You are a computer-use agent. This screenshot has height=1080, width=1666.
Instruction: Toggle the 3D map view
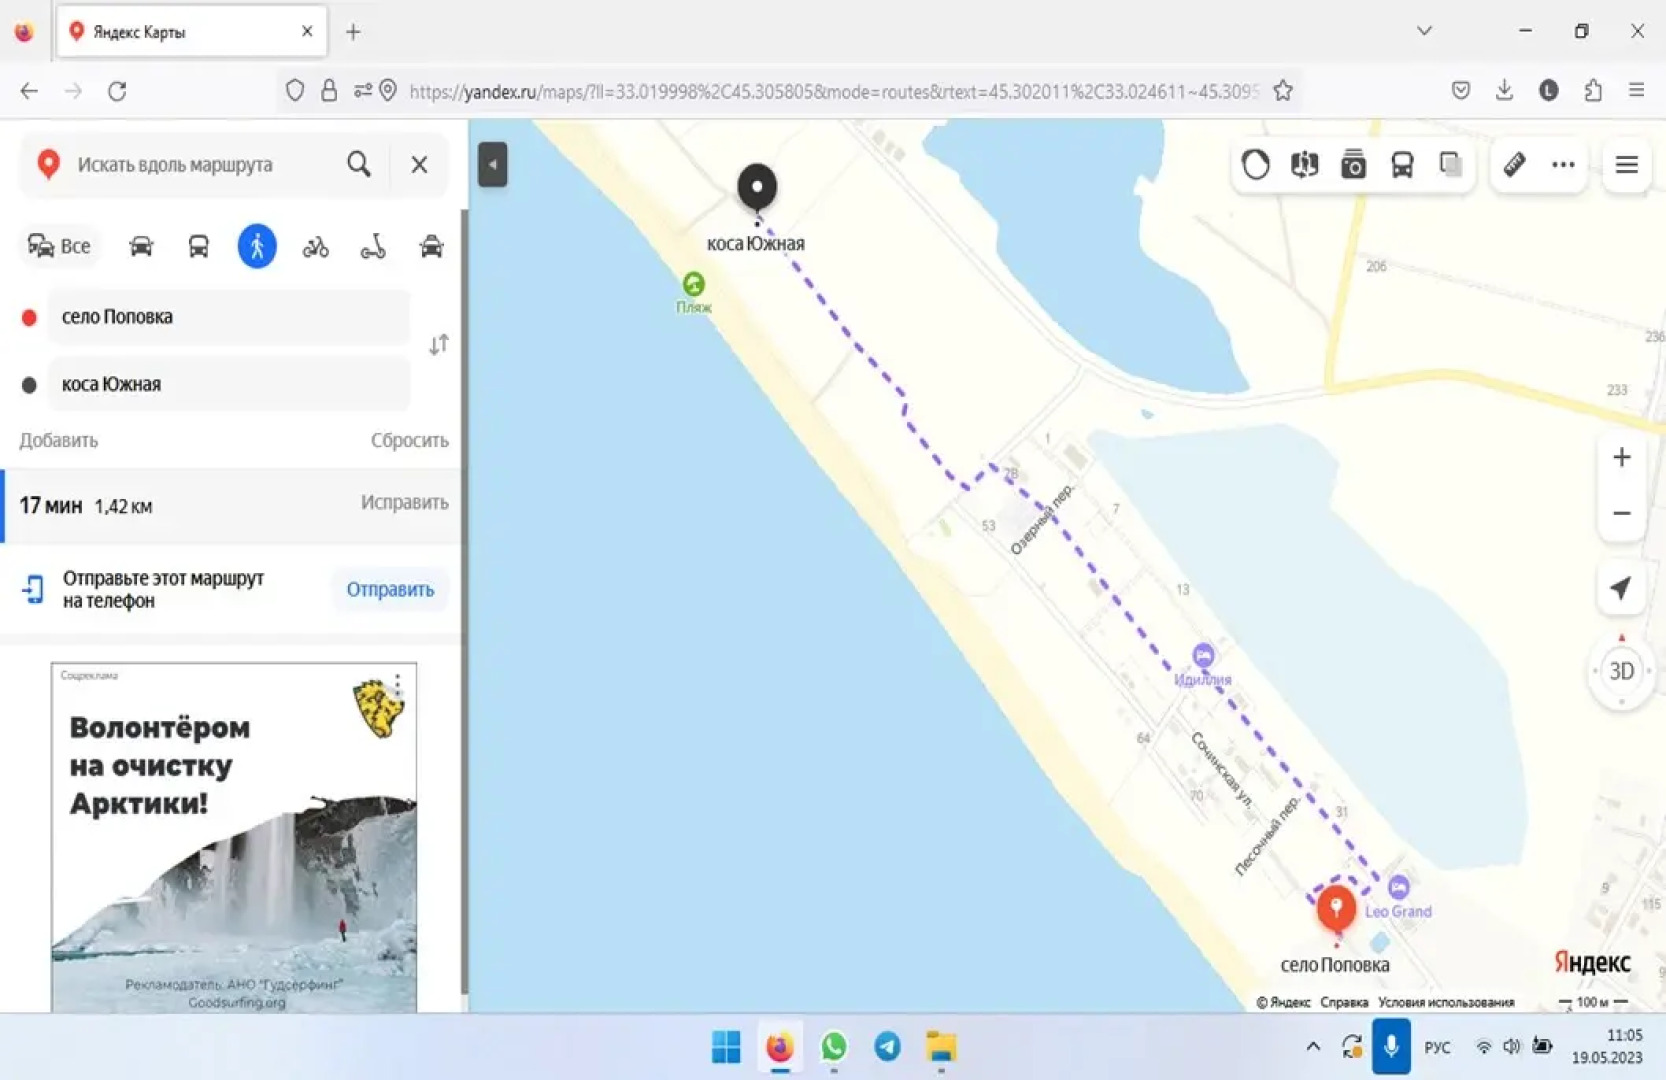click(x=1621, y=671)
